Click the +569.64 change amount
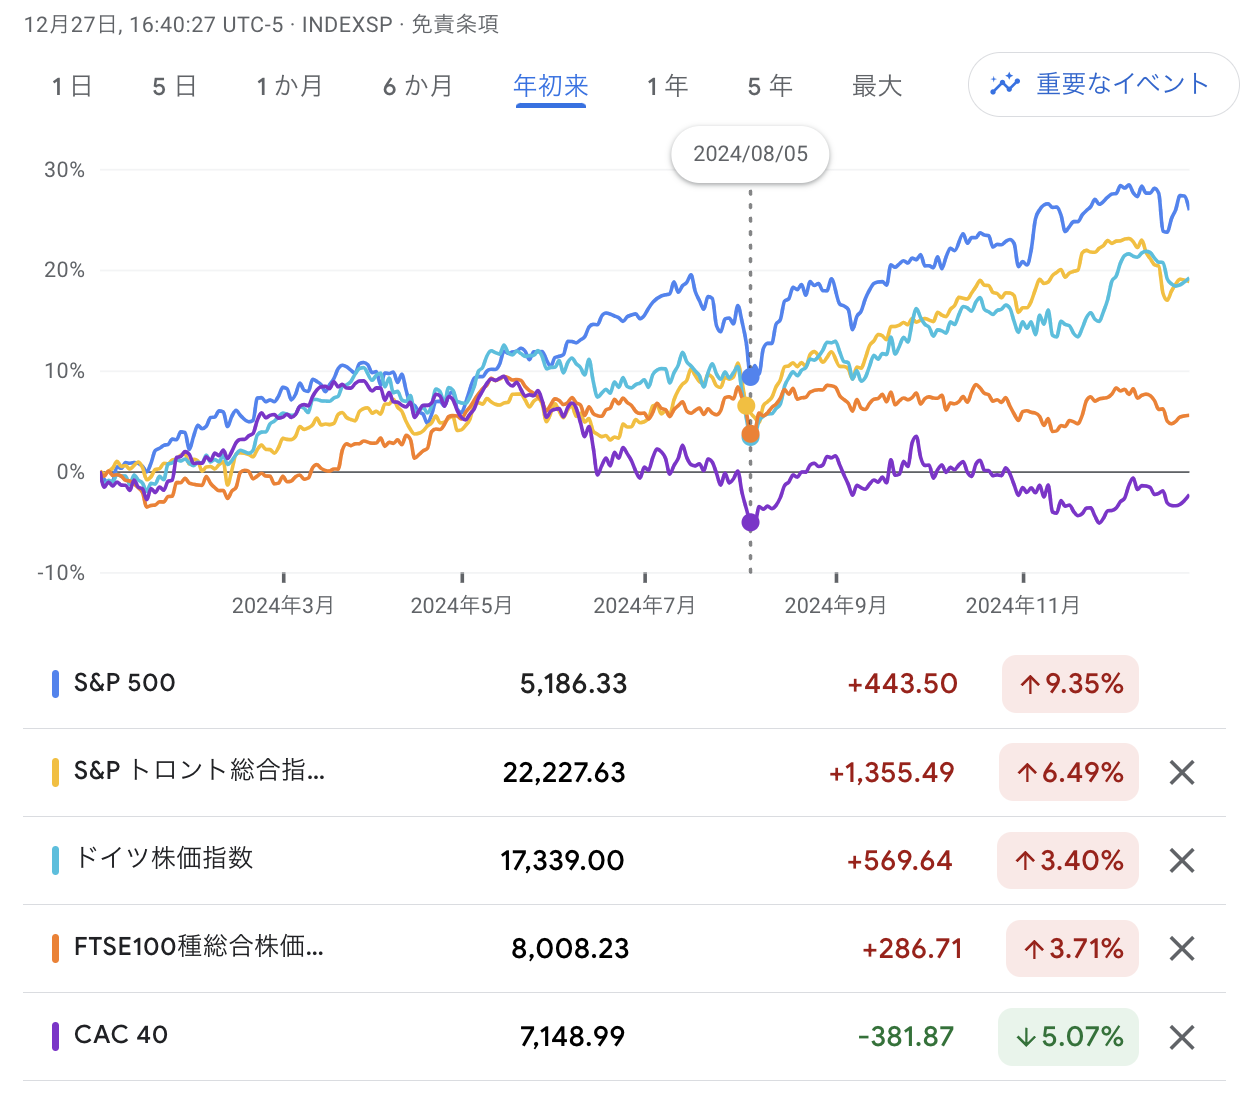 click(900, 860)
